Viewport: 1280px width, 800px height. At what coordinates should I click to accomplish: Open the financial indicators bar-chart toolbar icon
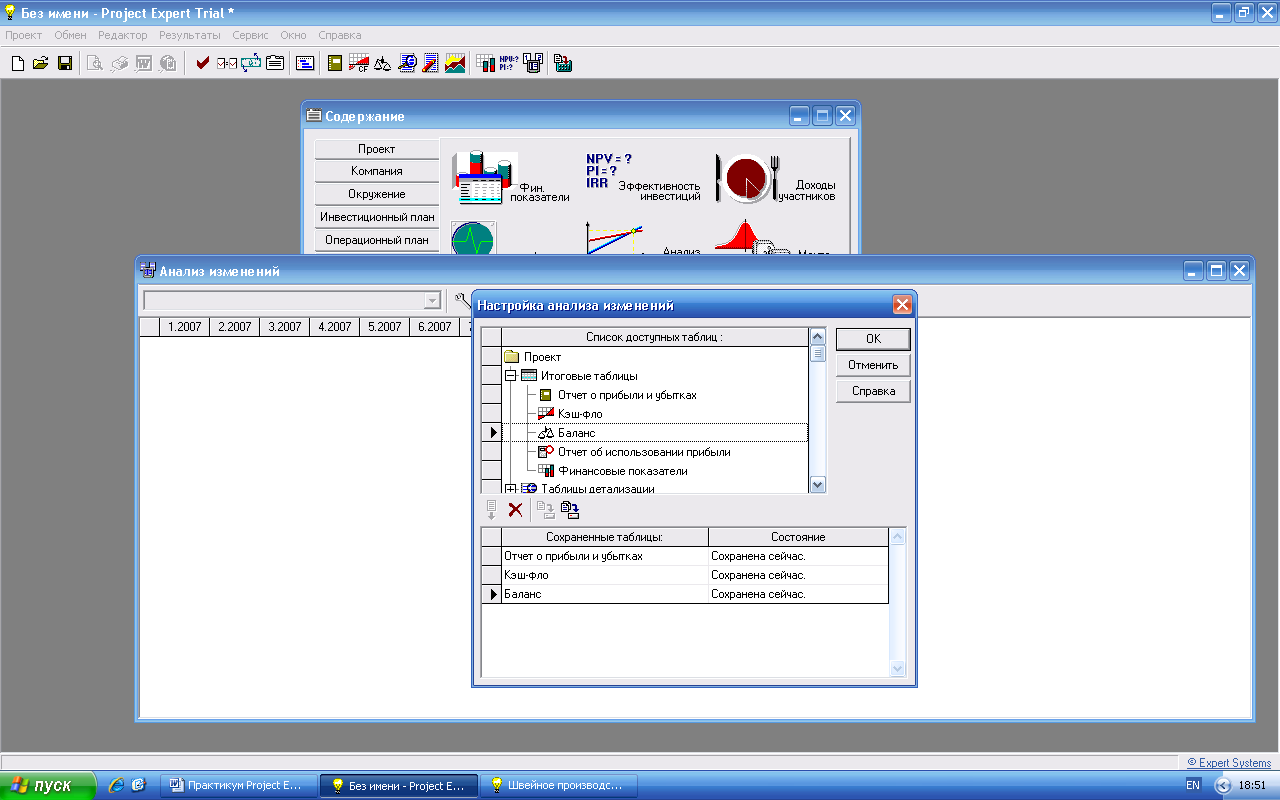point(486,63)
